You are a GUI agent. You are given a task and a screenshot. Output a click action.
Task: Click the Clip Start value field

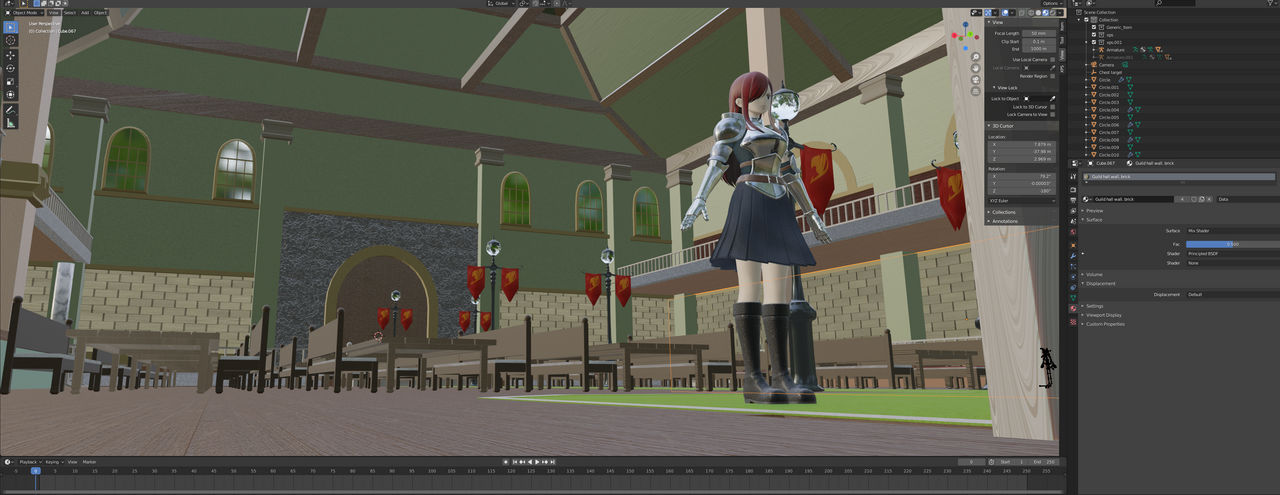click(x=1039, y=42)
